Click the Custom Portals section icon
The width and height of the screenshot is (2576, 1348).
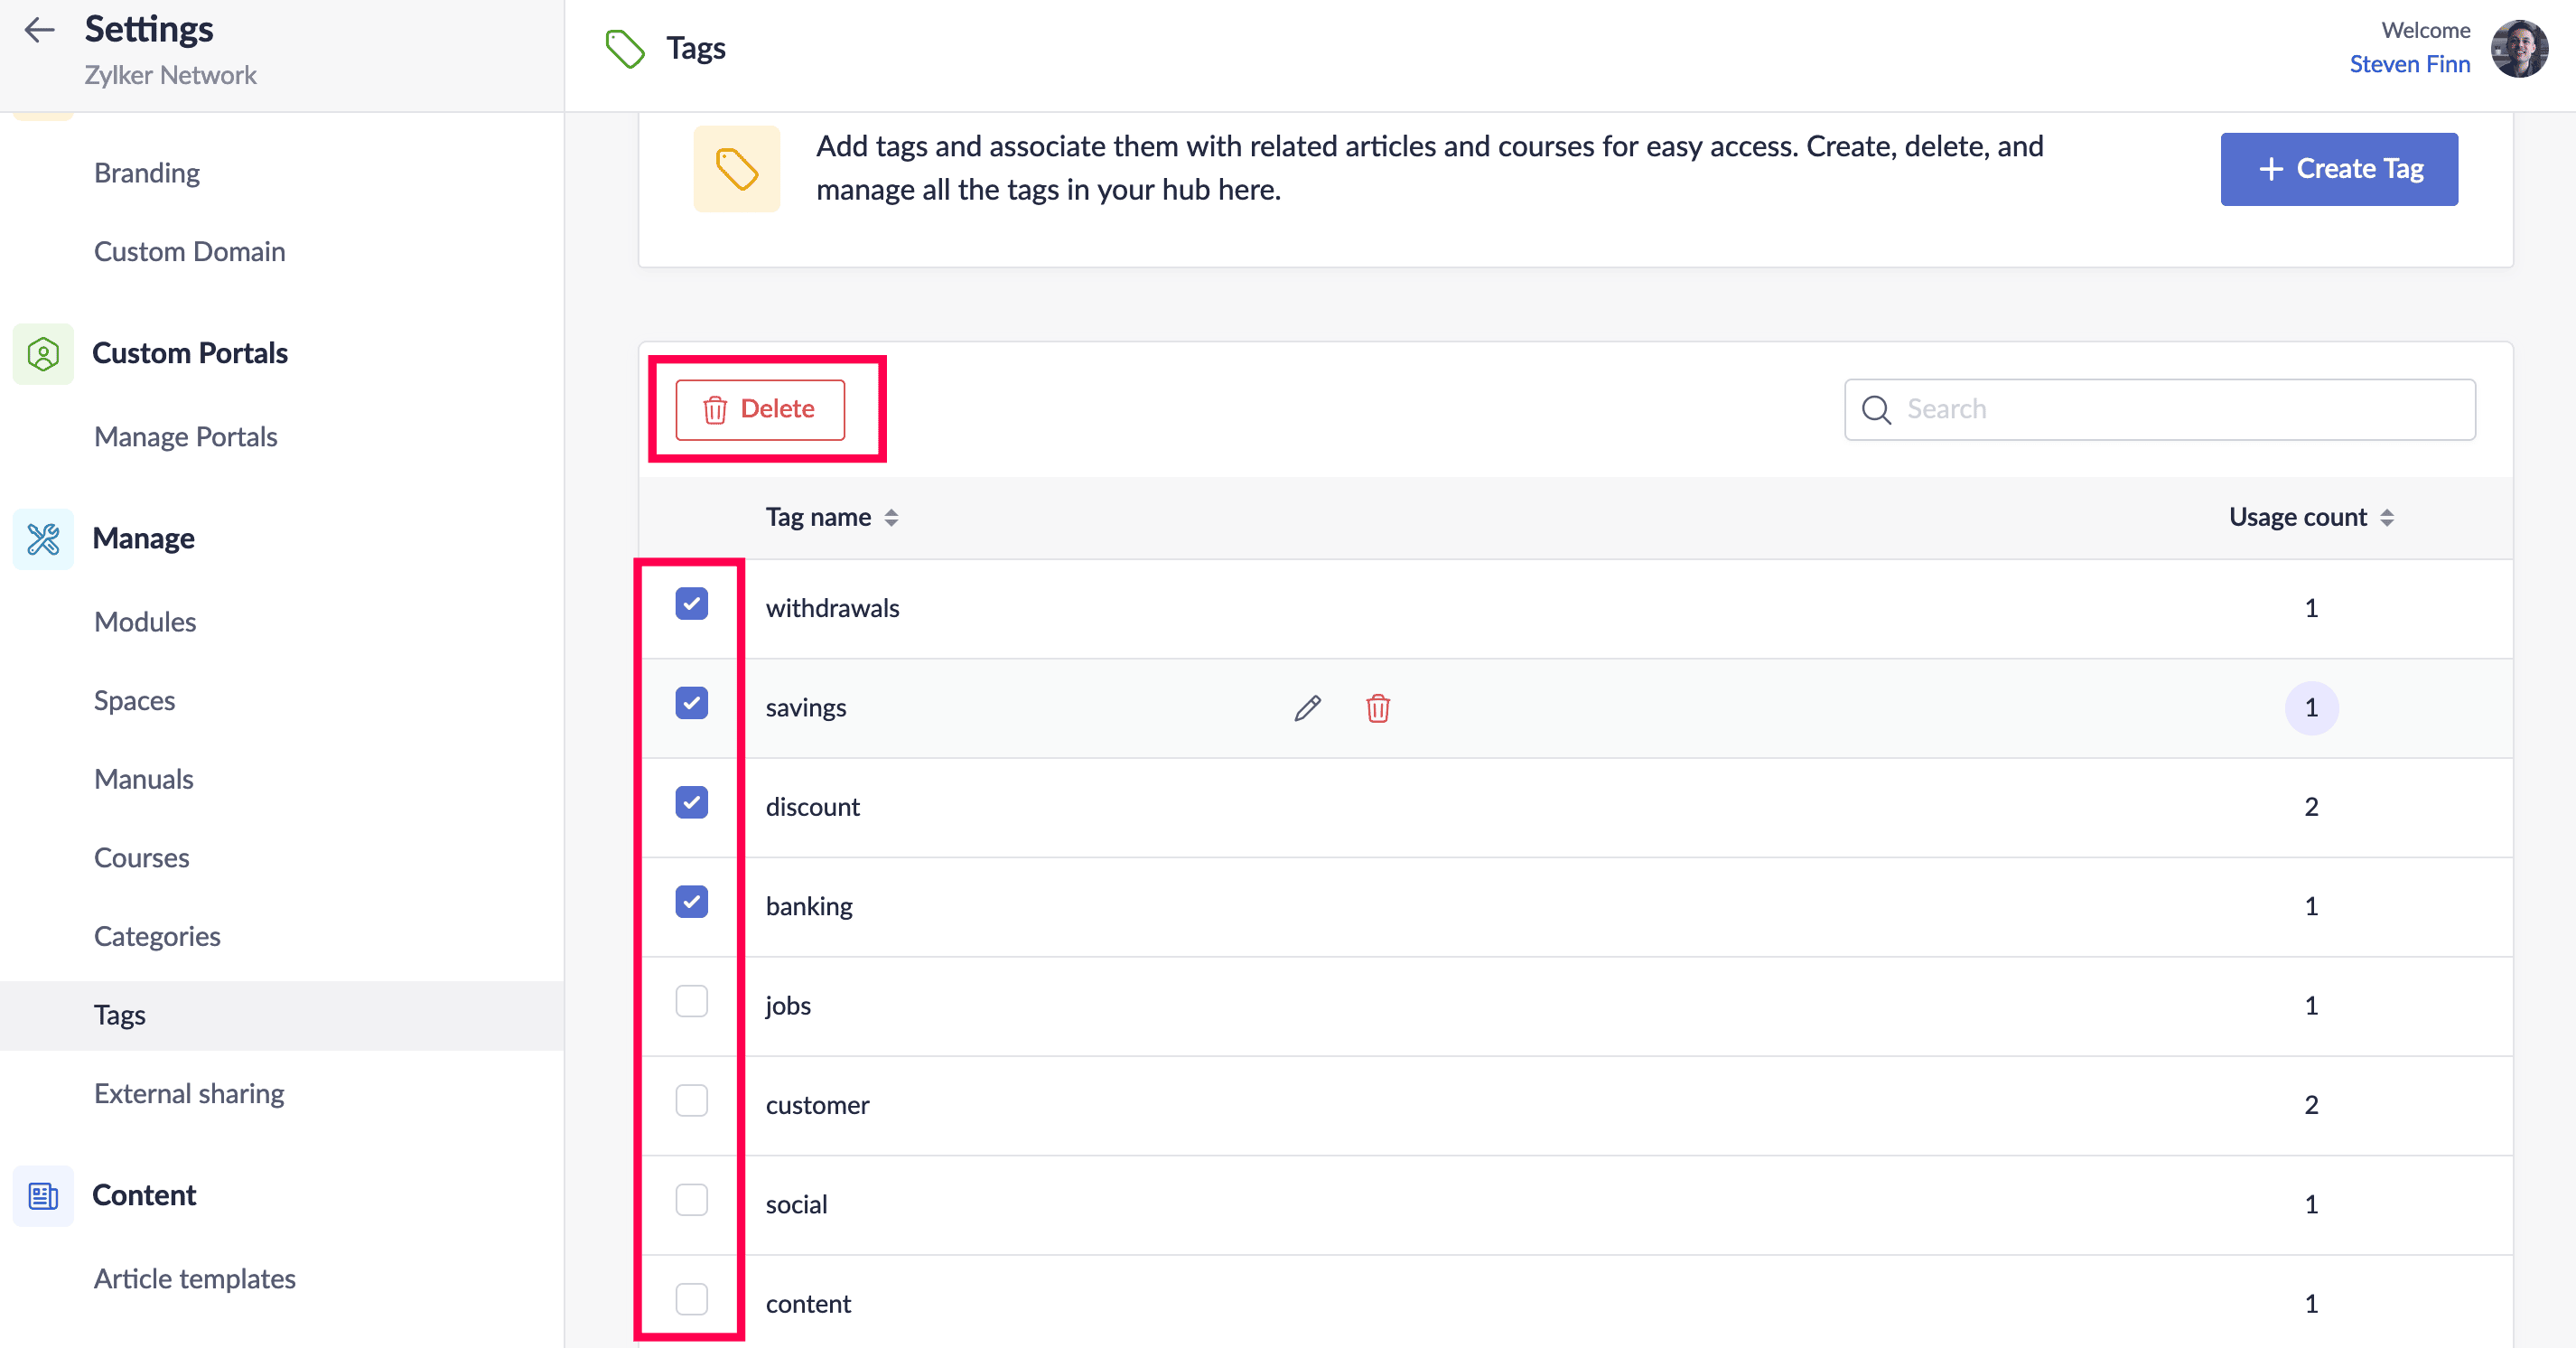pyautogui.click(x=43, y=353)
